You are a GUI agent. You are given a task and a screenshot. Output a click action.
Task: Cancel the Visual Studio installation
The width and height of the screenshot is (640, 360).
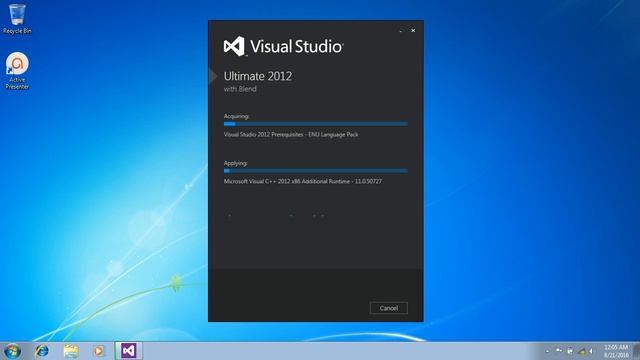tap(389, 308)
